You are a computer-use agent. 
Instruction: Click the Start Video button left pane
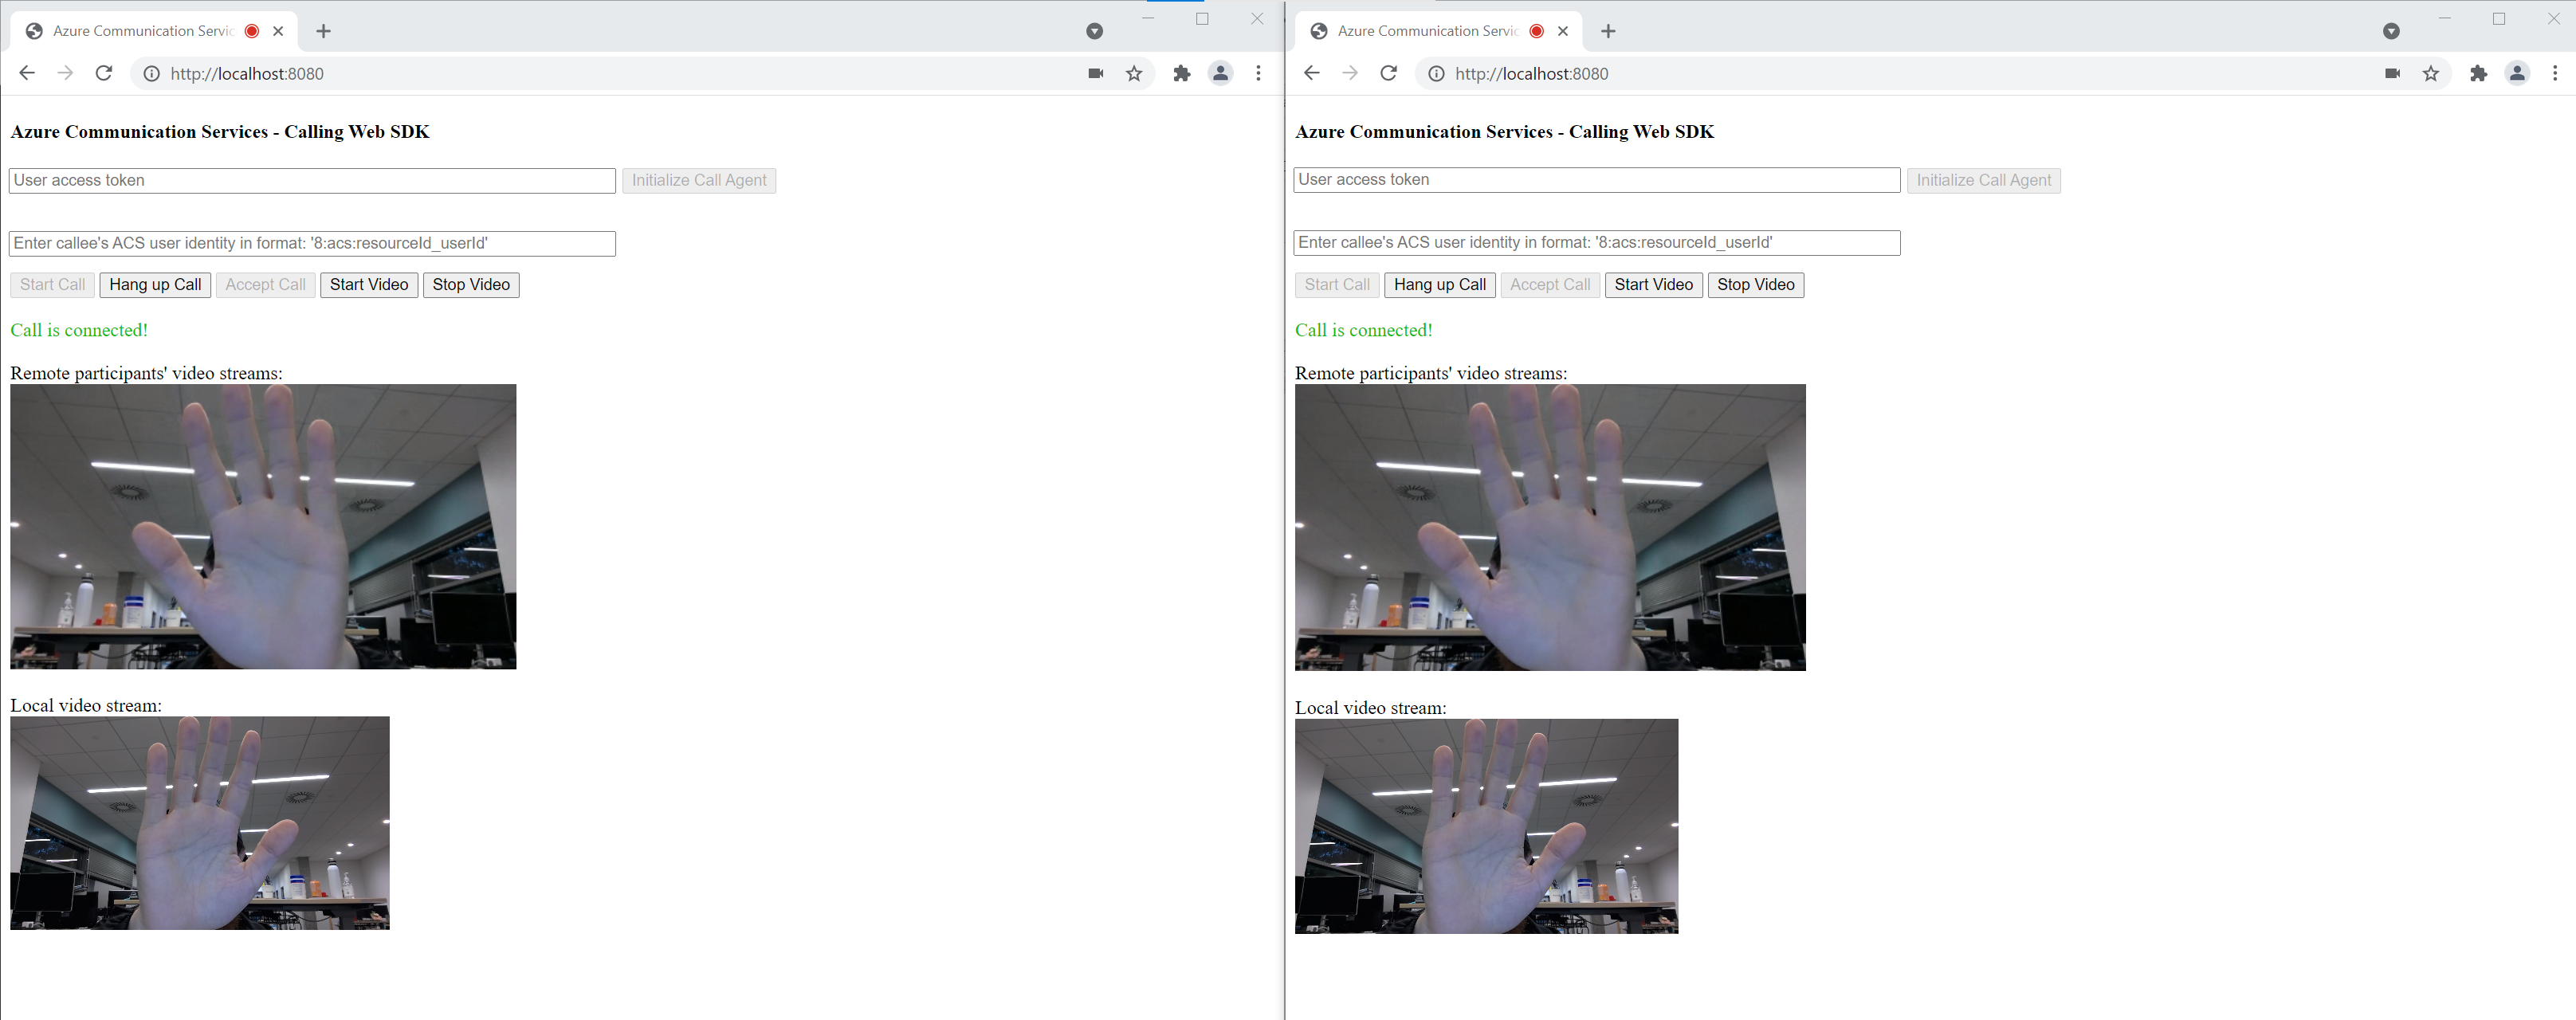370,284
